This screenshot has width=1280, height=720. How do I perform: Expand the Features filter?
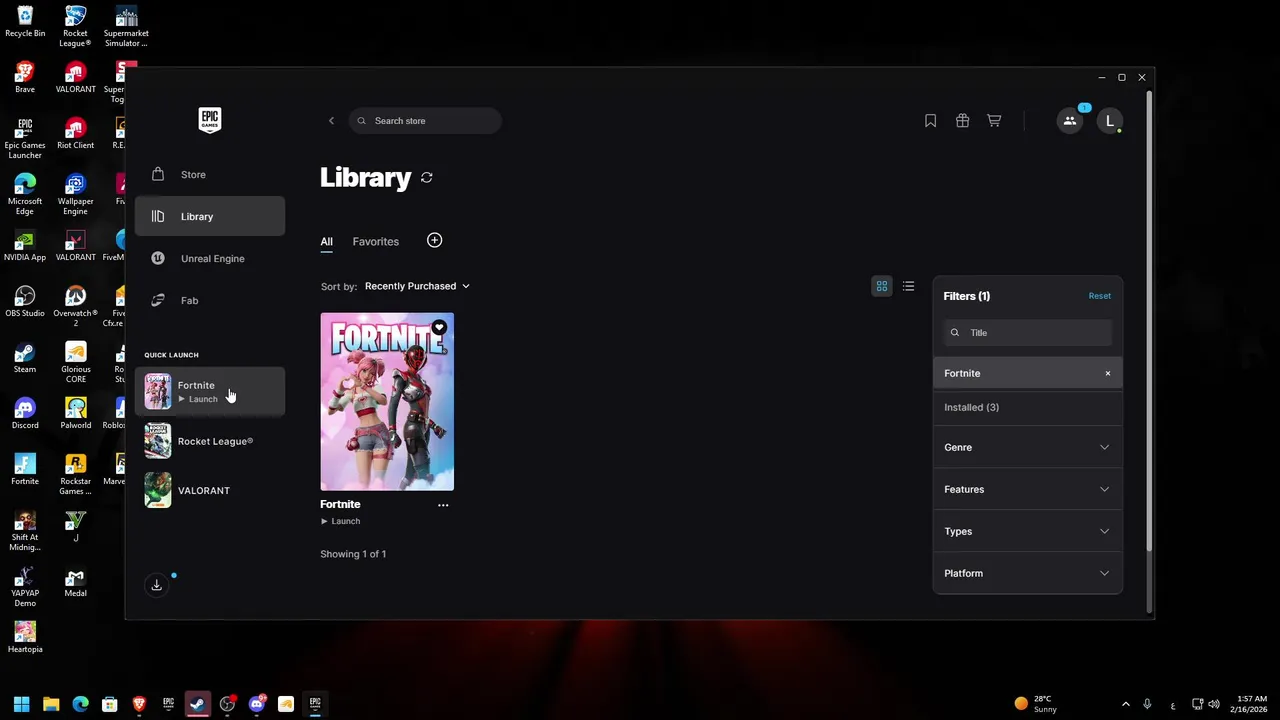click(1027, 489)
